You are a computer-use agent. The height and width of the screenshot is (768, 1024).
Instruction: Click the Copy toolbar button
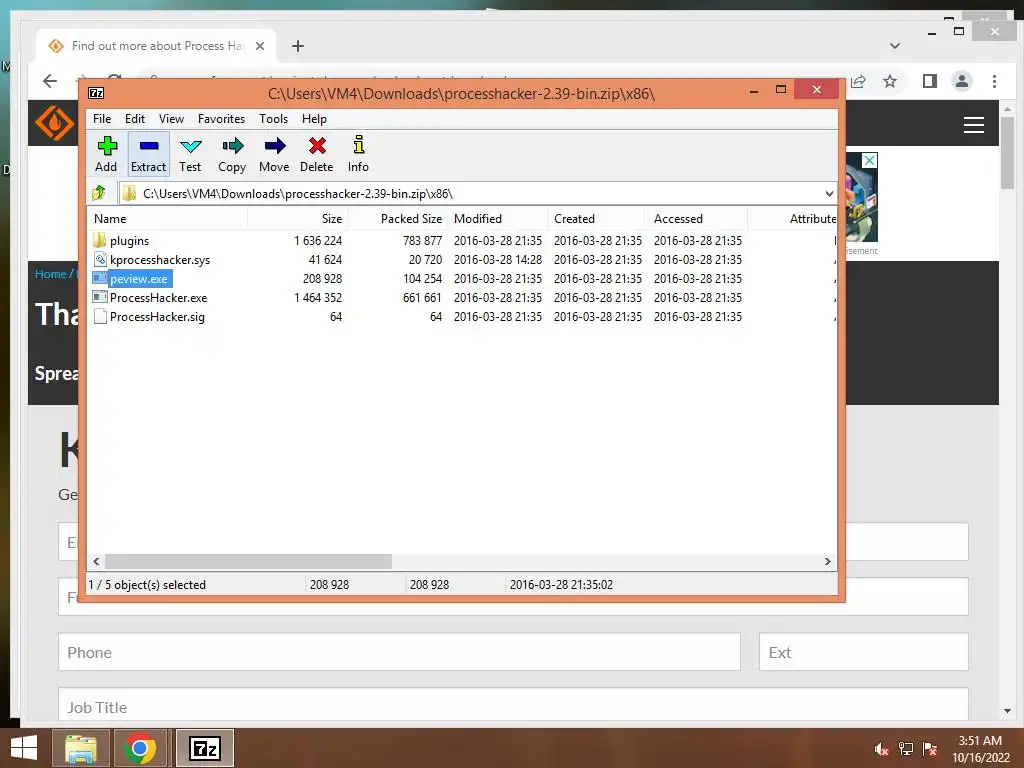click(232, 154)
